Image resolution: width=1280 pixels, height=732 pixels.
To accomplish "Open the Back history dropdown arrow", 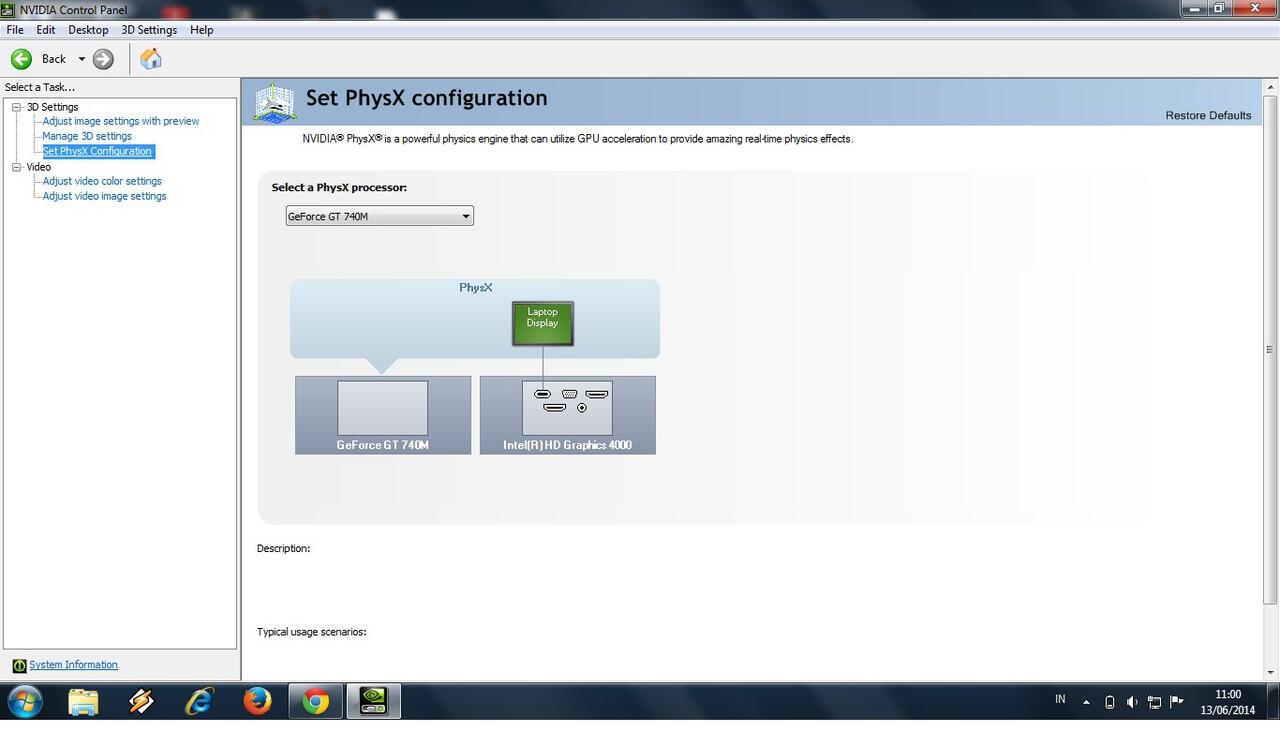I will coord(82,59).
